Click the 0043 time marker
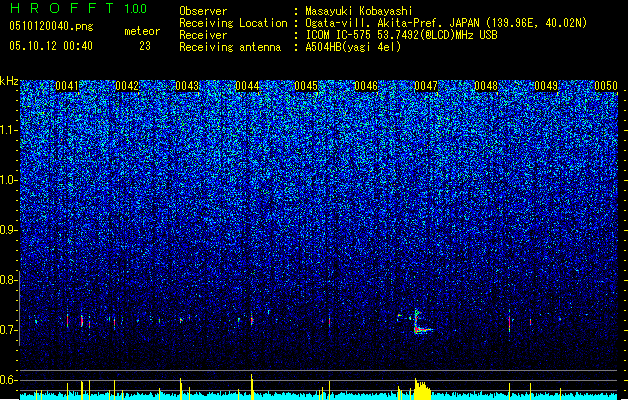This screenshot has height=400, width=629. click(x=187, y=86)
